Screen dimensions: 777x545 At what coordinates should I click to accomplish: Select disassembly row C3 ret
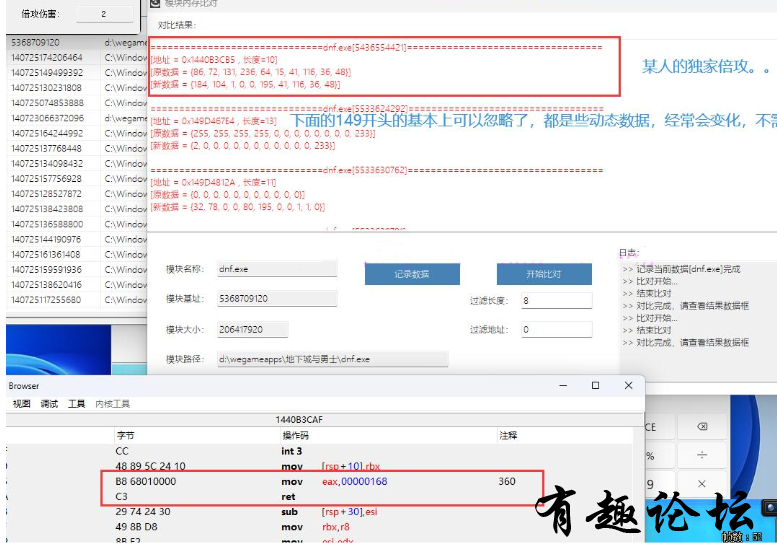pyautogui.click(x=320, y=496)
